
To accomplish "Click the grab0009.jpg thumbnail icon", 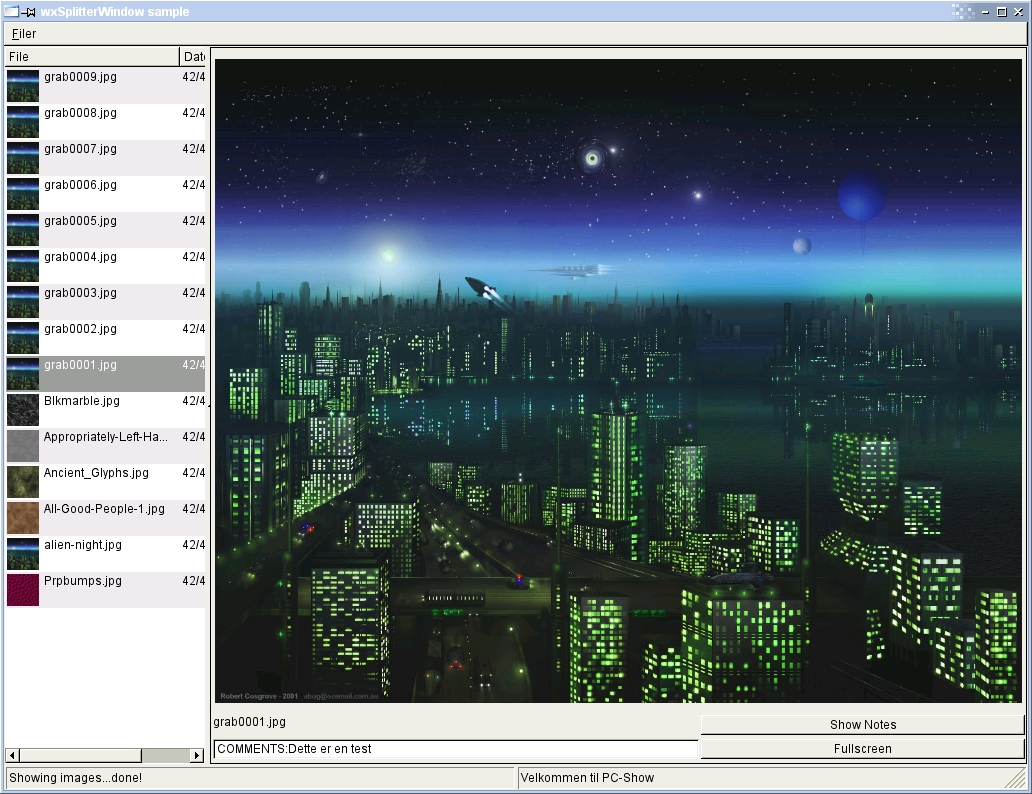I will point(22,85).
